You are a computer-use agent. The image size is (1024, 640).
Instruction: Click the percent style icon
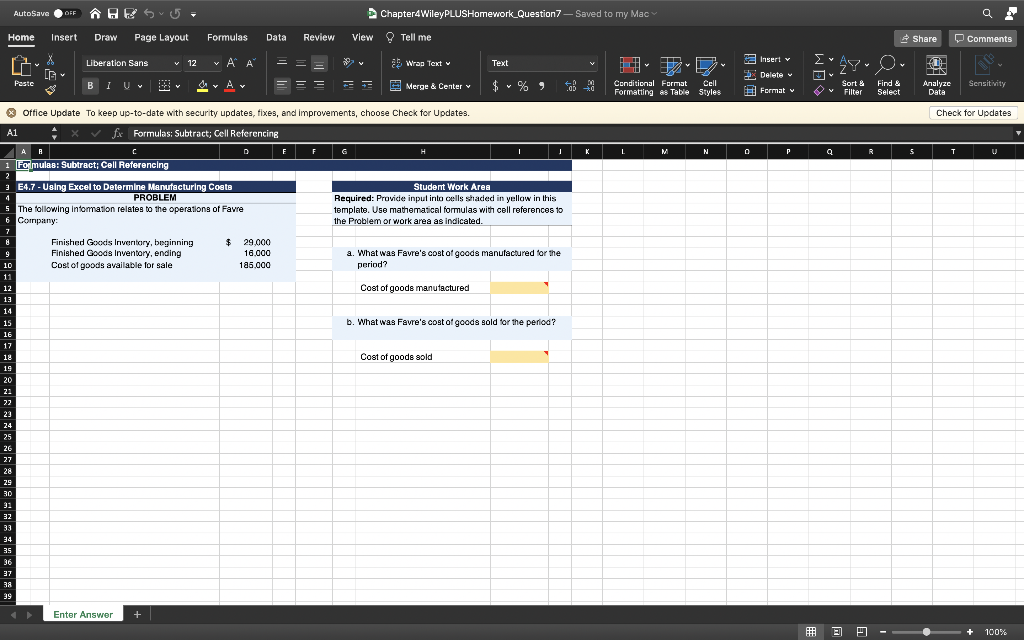[x=523, y=86]
